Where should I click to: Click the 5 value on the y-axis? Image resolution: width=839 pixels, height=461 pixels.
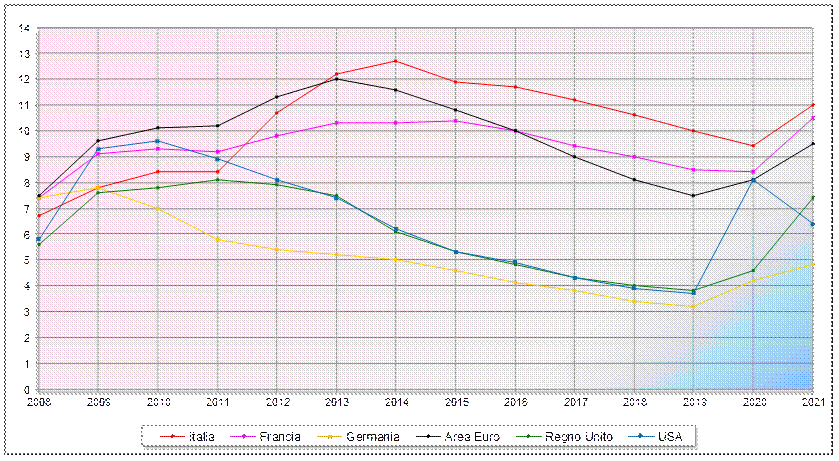coord(27,261)
